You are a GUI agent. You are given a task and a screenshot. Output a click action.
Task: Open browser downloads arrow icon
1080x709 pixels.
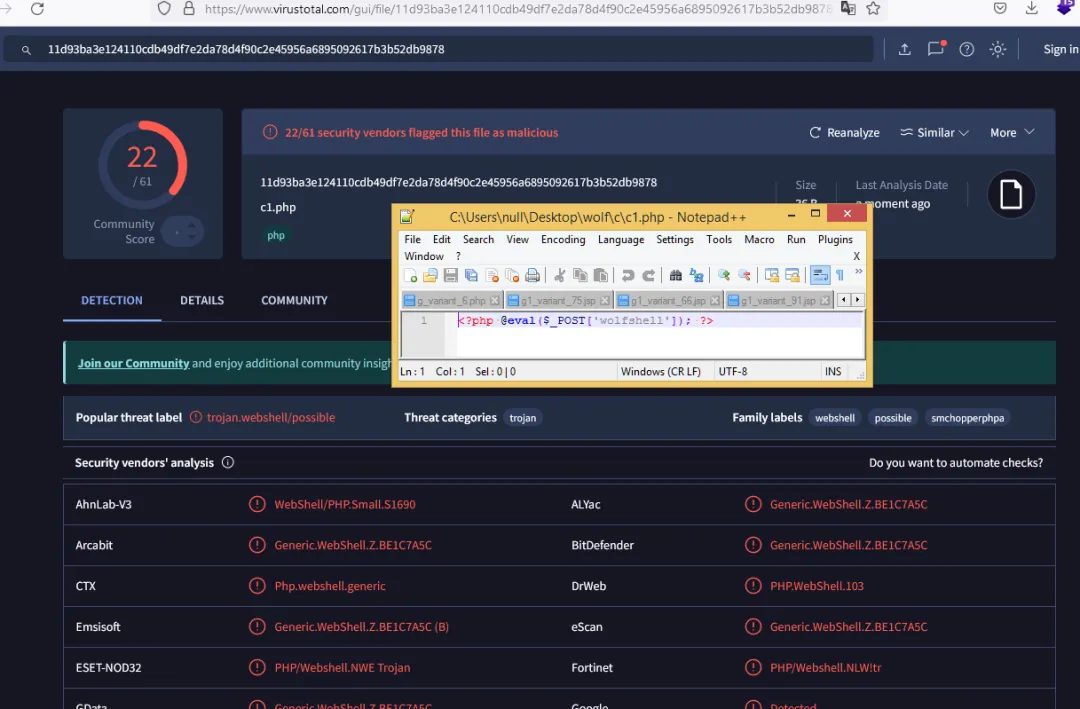pos(1031,8)
